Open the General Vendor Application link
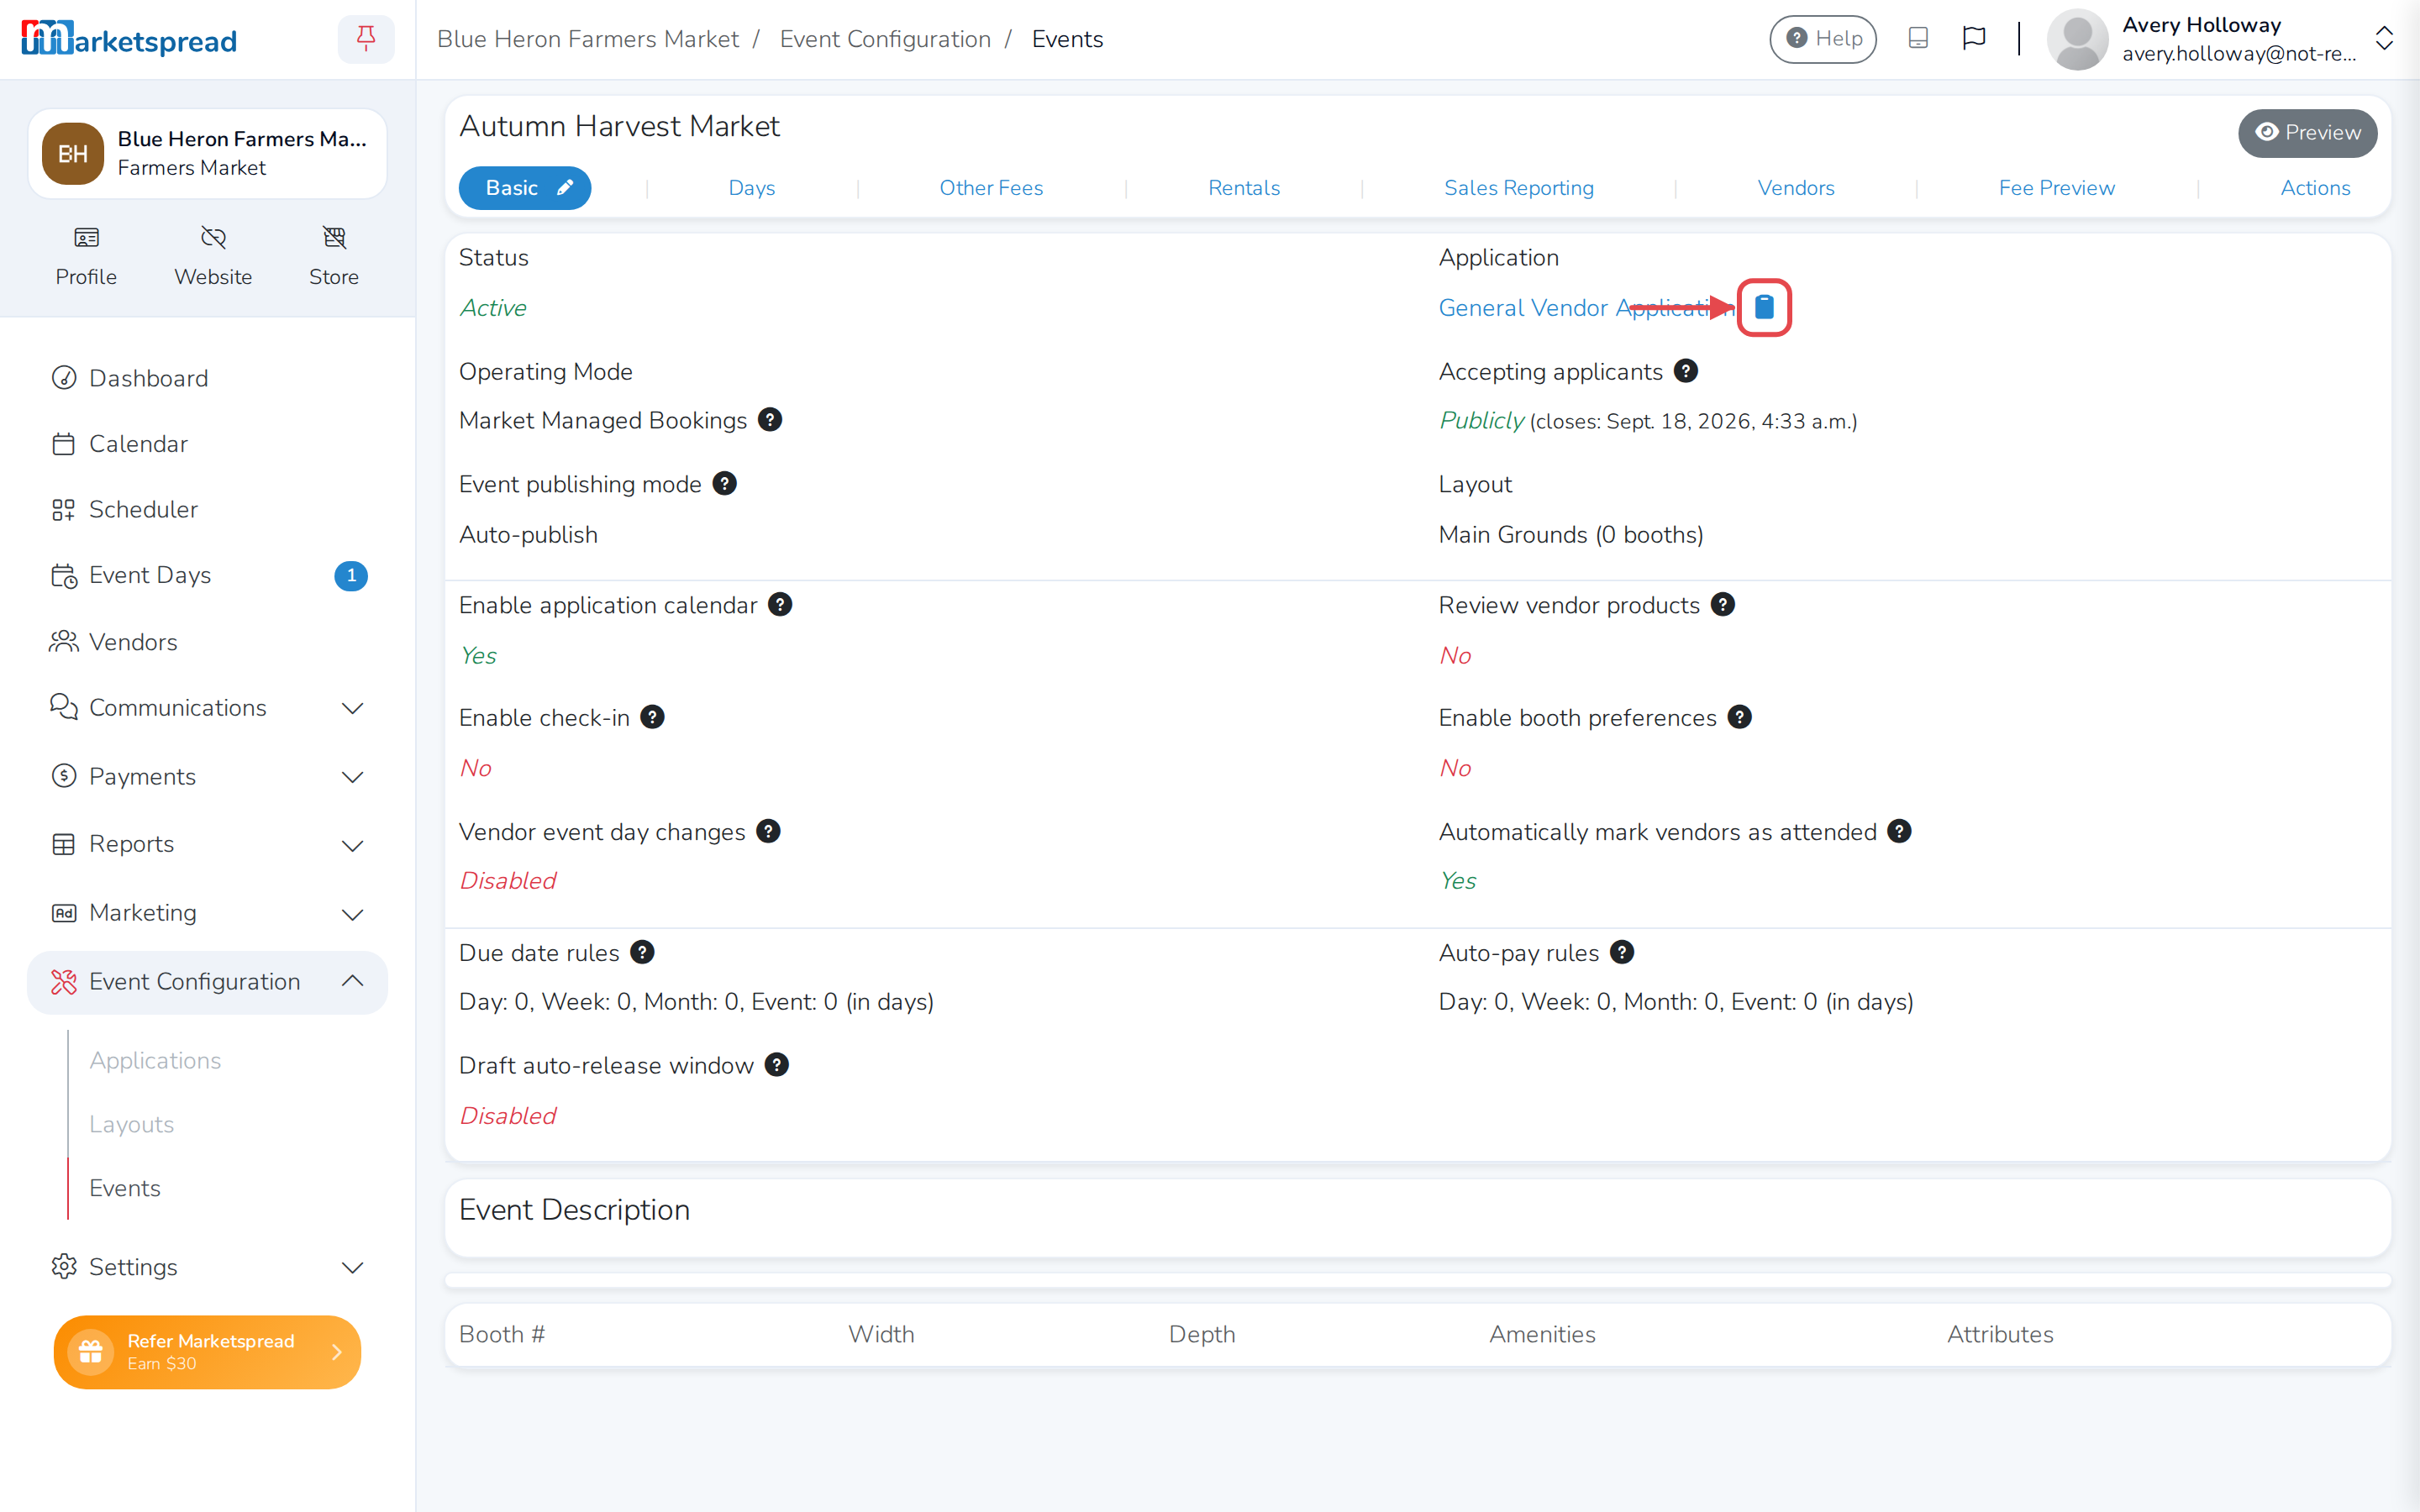Screen dimensions: 2420x1512 [x=1586, y=308]
